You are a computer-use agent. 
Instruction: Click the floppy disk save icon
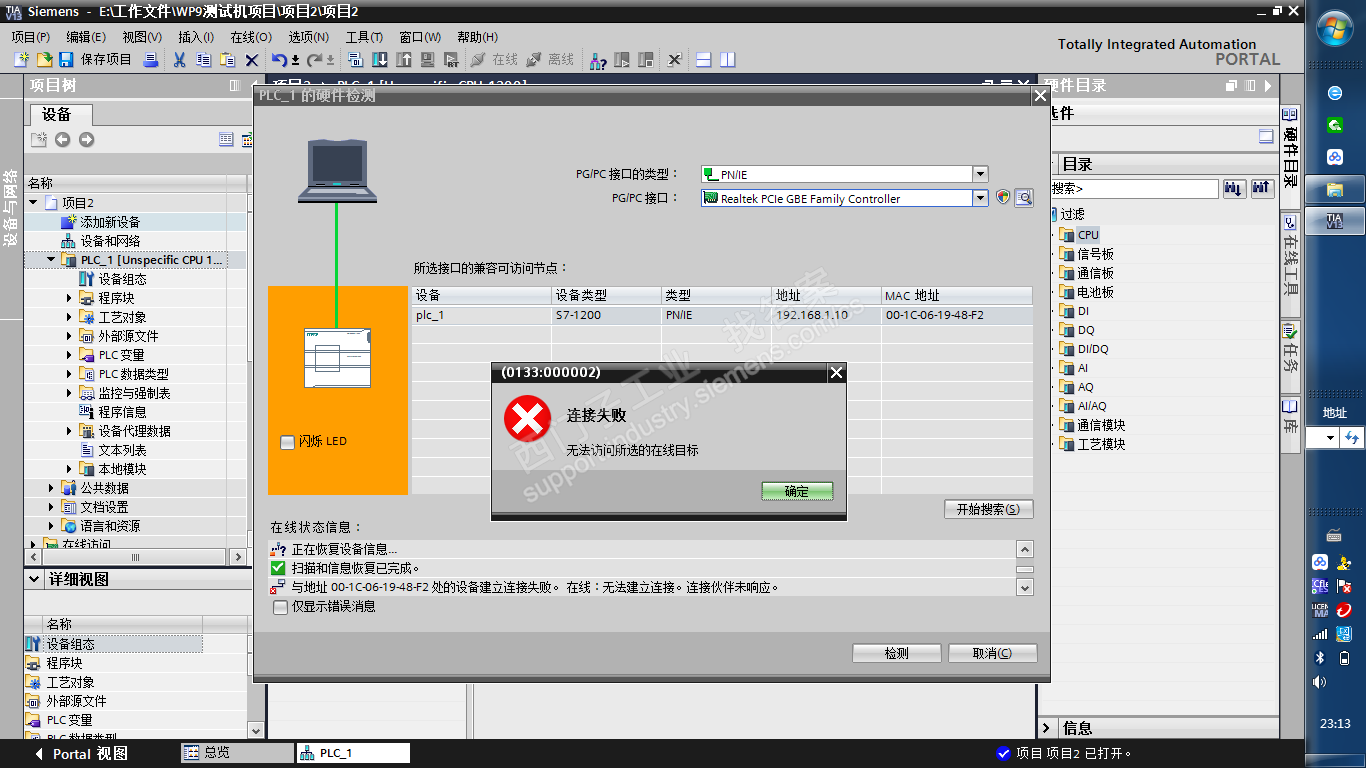[66, 60]
